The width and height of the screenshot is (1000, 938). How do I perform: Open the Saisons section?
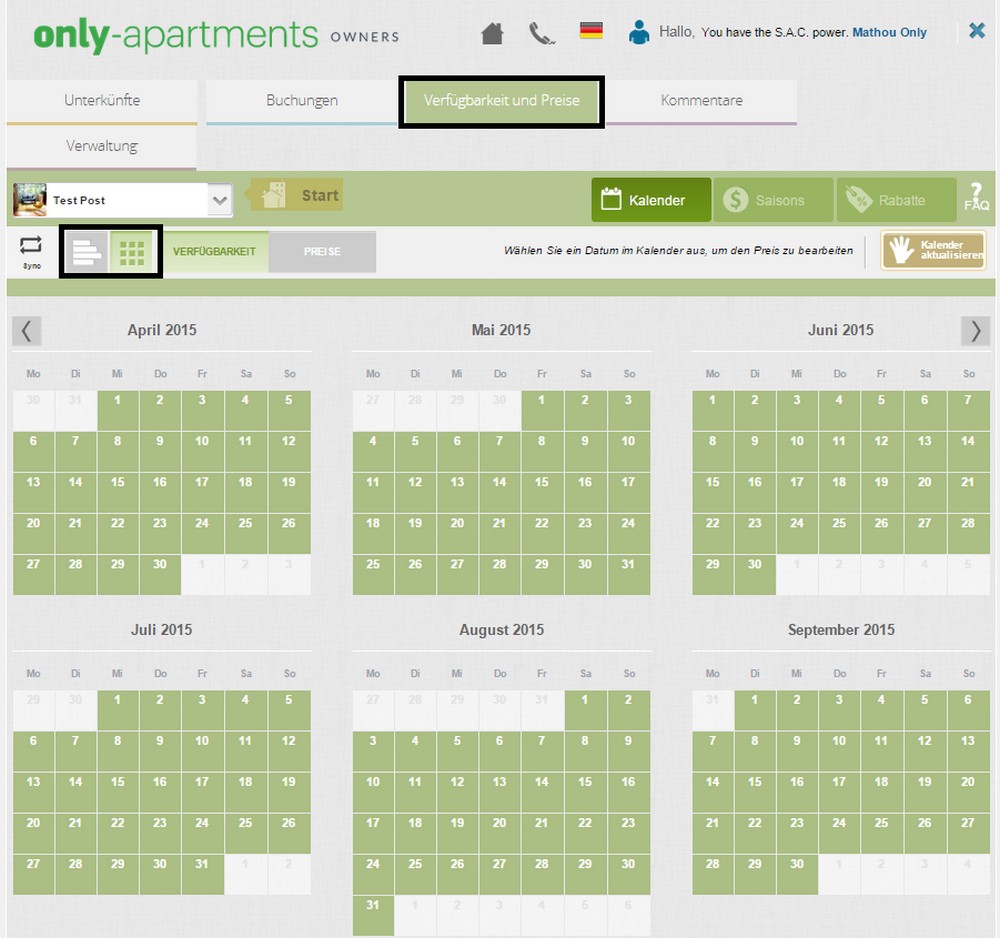coord(765,200)
